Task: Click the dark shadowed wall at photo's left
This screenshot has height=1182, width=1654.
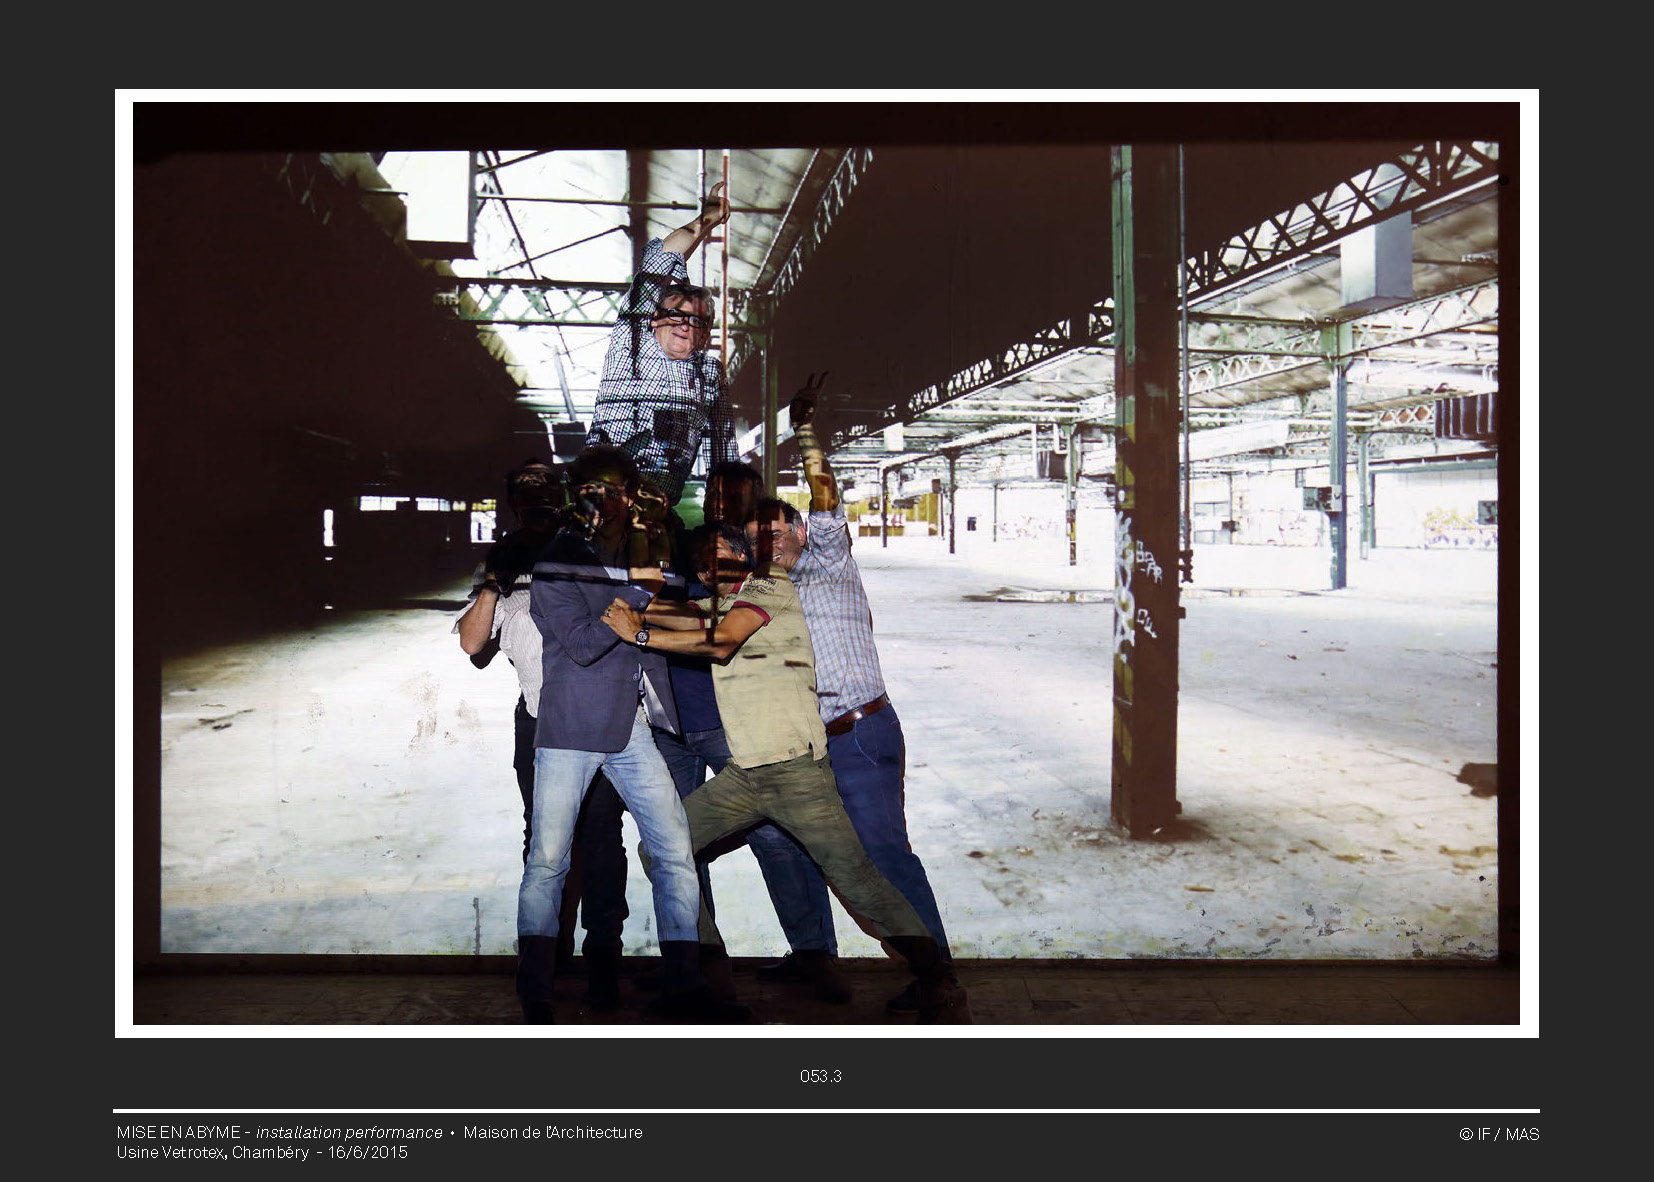Action: point(250,400)
